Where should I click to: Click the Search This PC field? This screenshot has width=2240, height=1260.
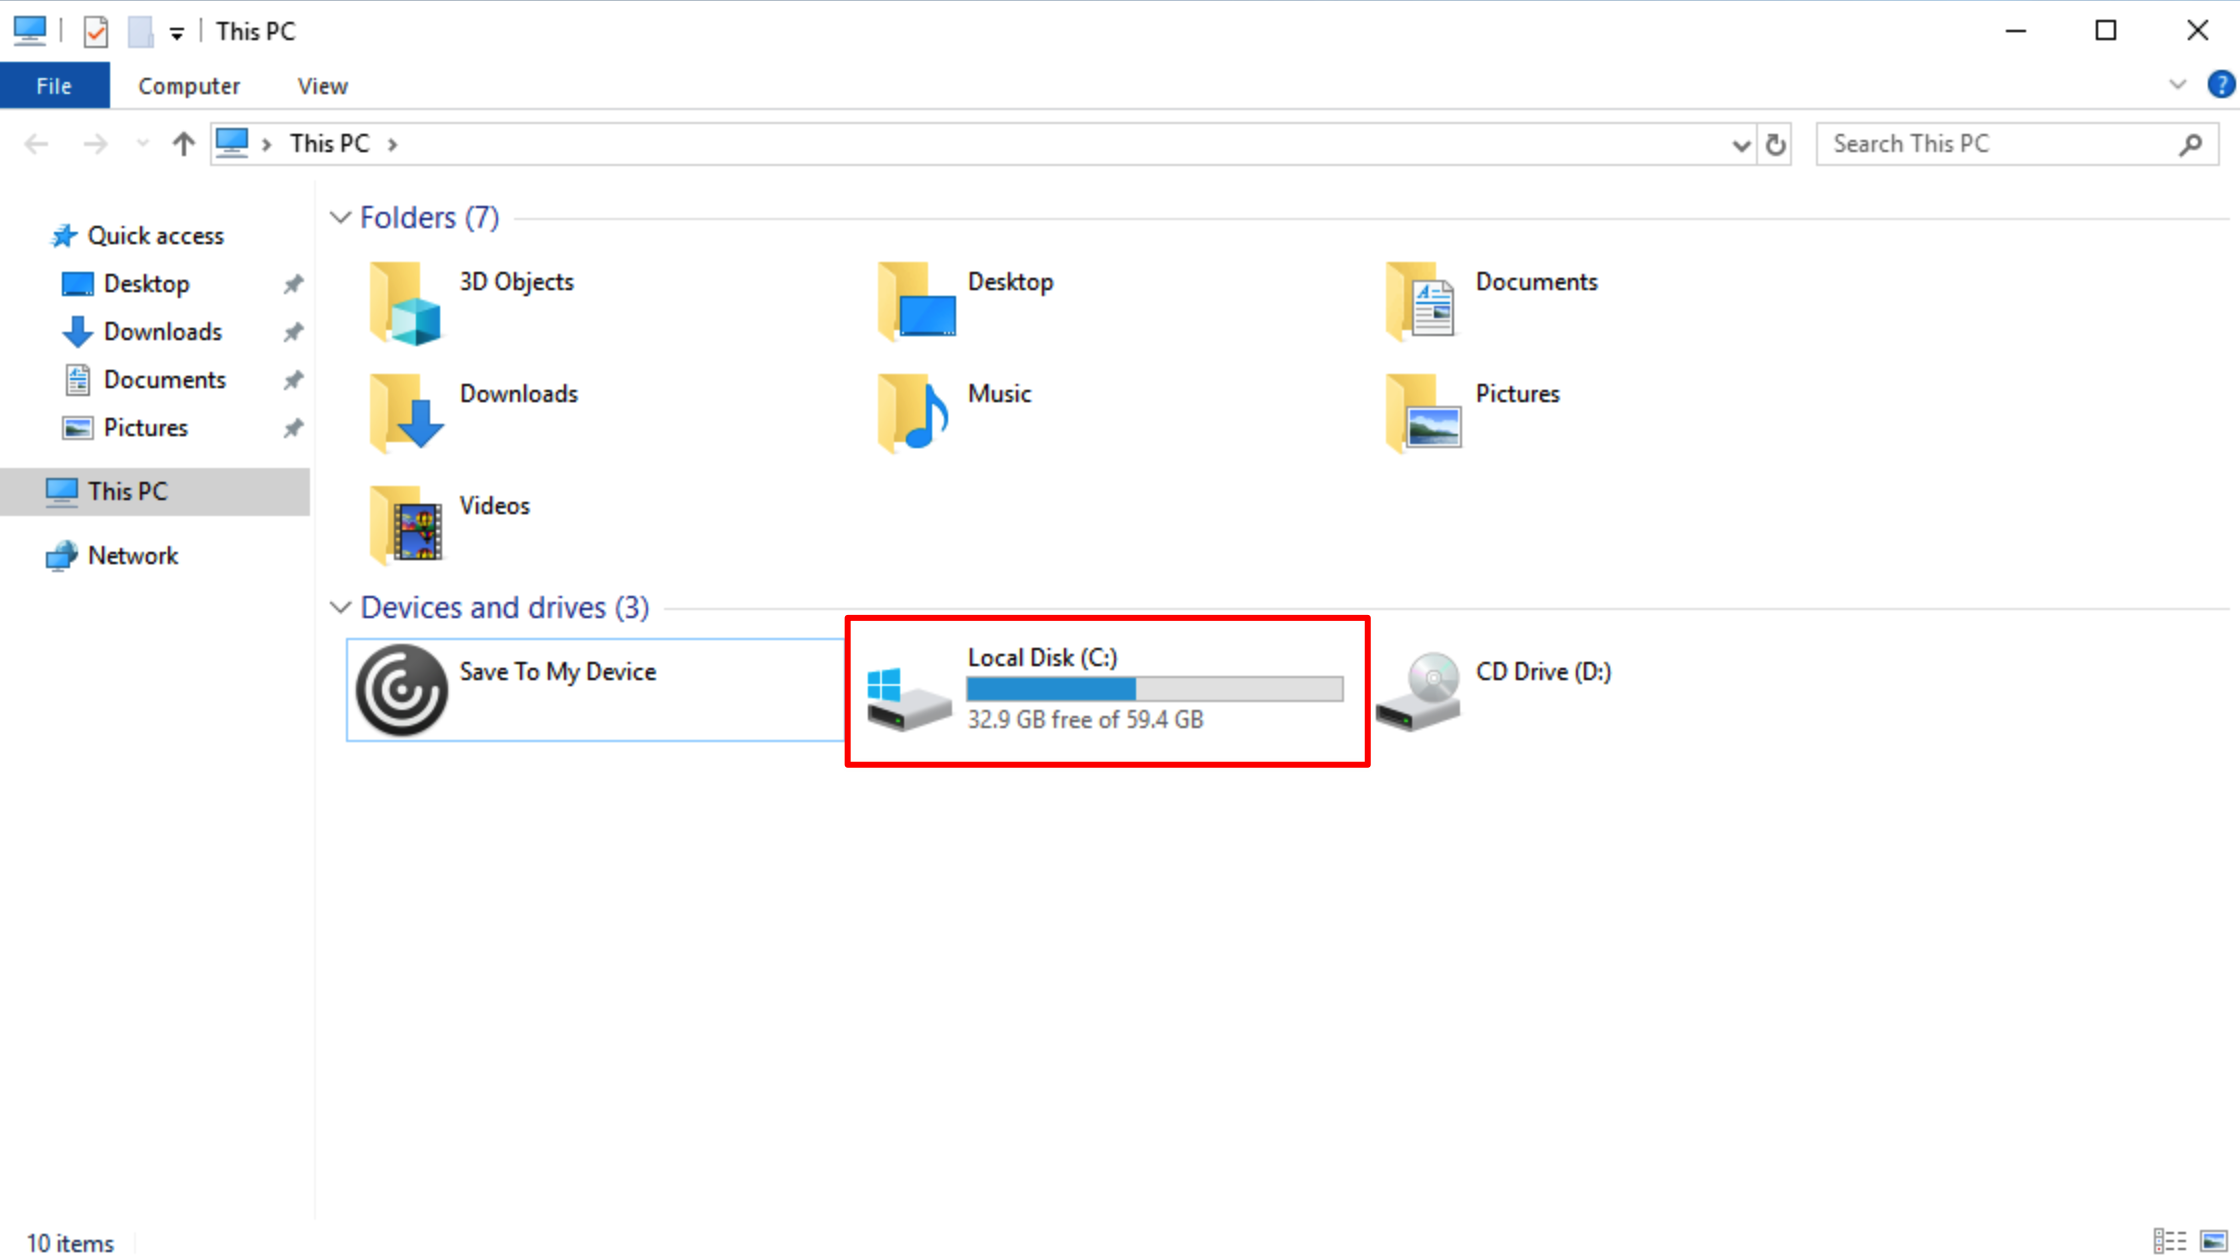click(1995, 145)
